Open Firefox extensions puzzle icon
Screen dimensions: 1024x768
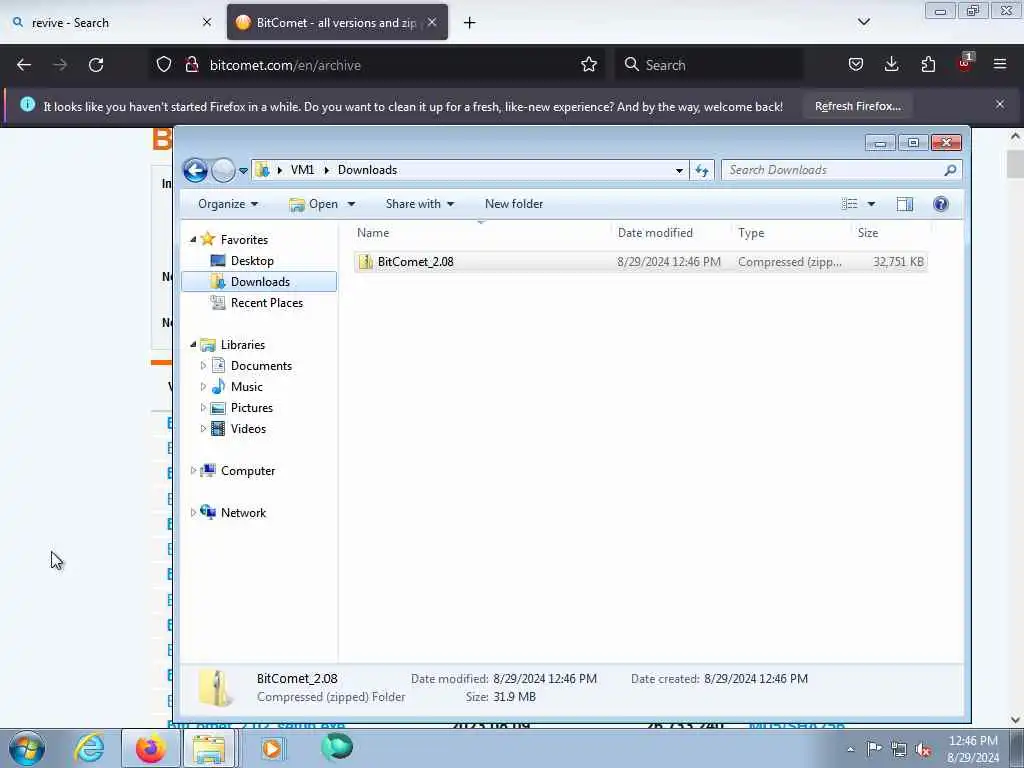click(928, 65)
